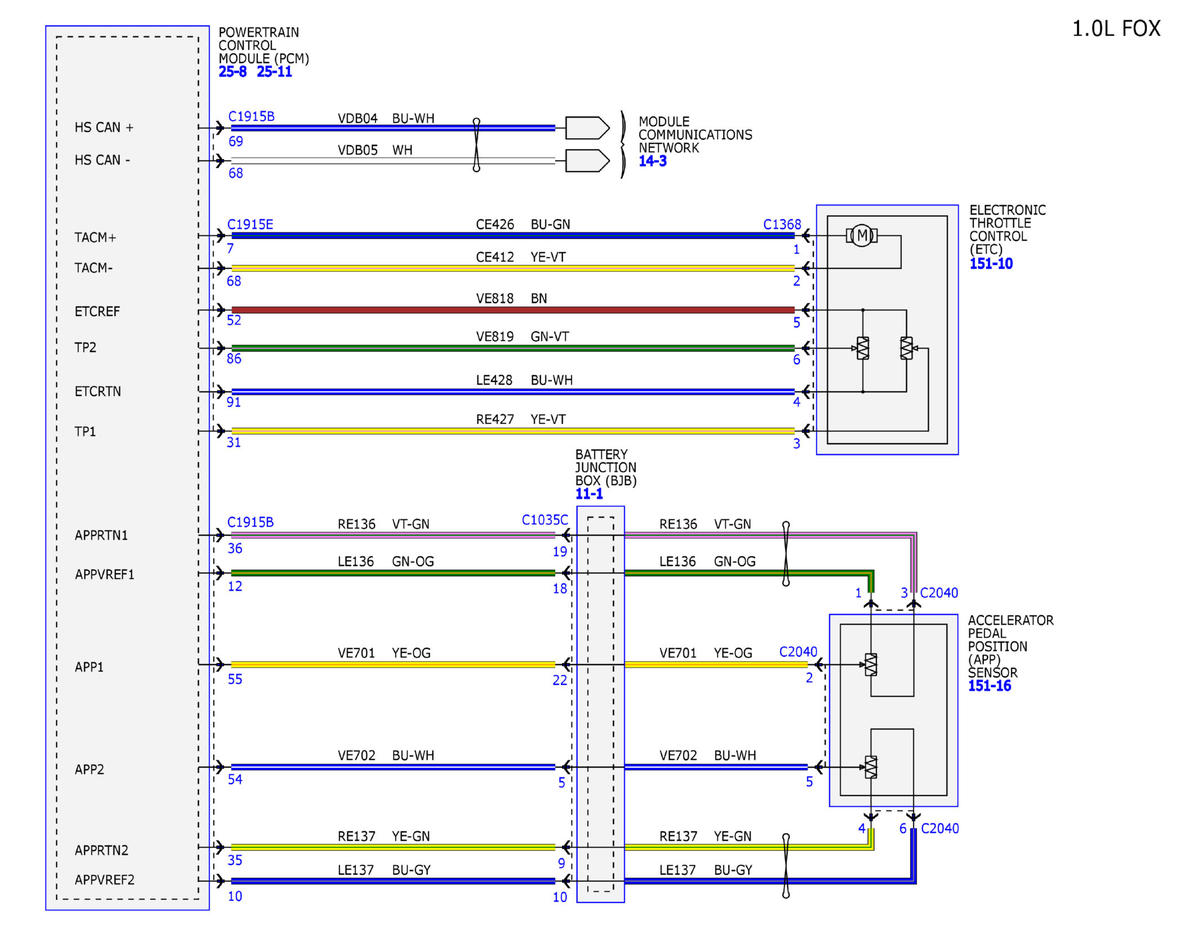Select the APPVREF2 signal name
The image size is (1200, 927).
click(105, 880)
